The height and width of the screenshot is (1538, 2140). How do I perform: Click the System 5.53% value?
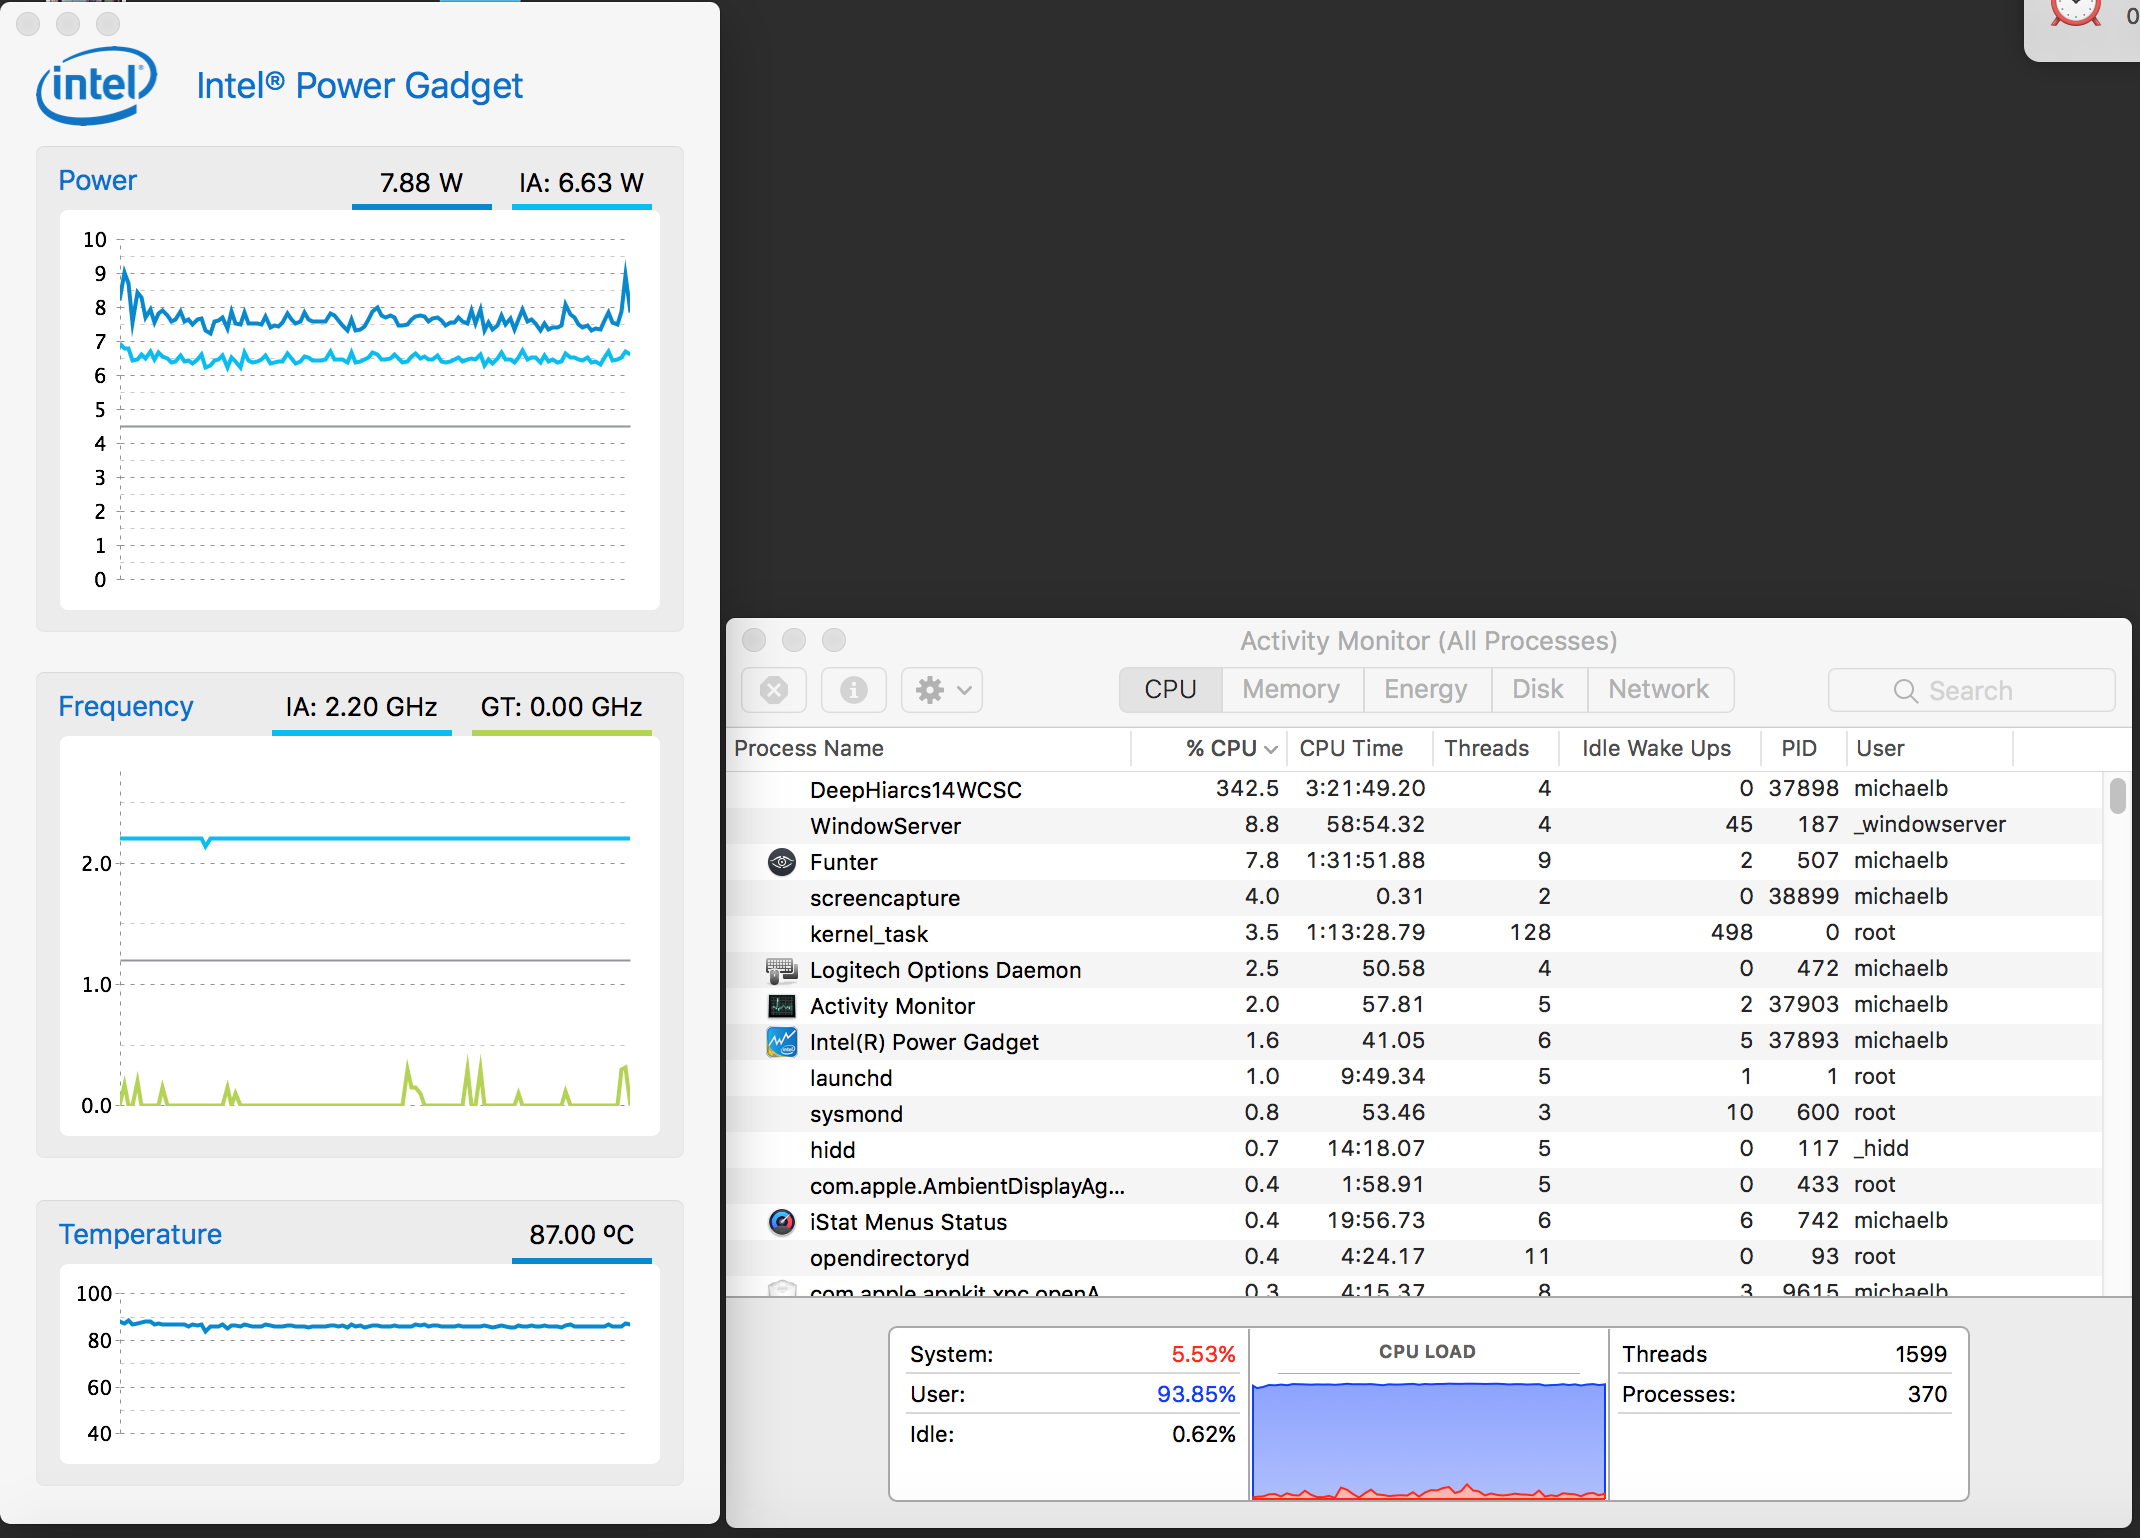pyautogui.click(x=1203, y=1354)
